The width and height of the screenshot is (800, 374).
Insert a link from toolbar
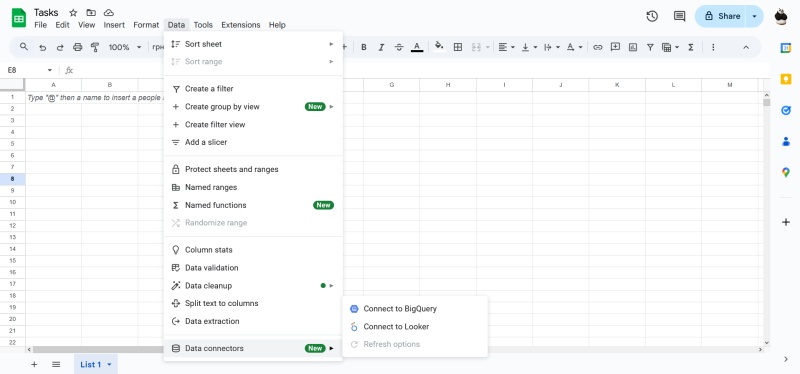597,47
